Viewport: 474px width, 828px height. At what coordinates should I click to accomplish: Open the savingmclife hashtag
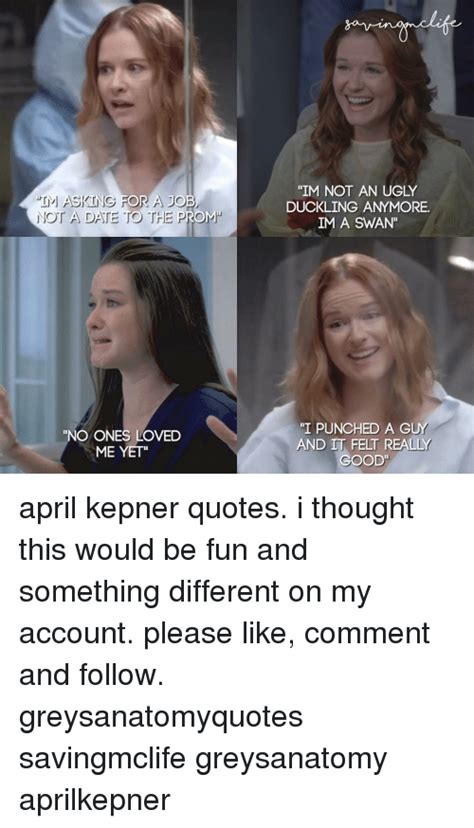102,758
